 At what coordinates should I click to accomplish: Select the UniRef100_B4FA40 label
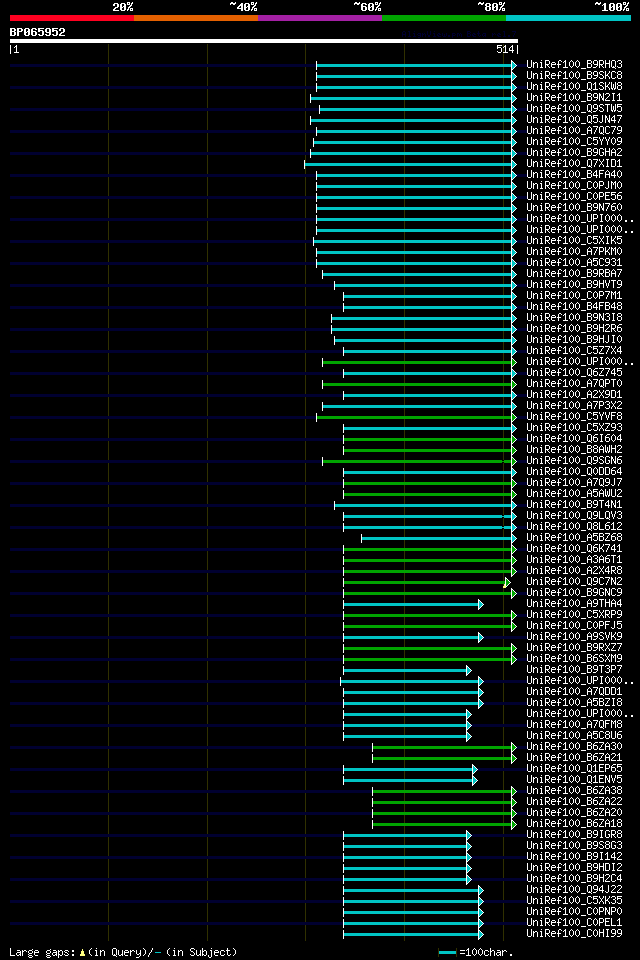point(574,174)
